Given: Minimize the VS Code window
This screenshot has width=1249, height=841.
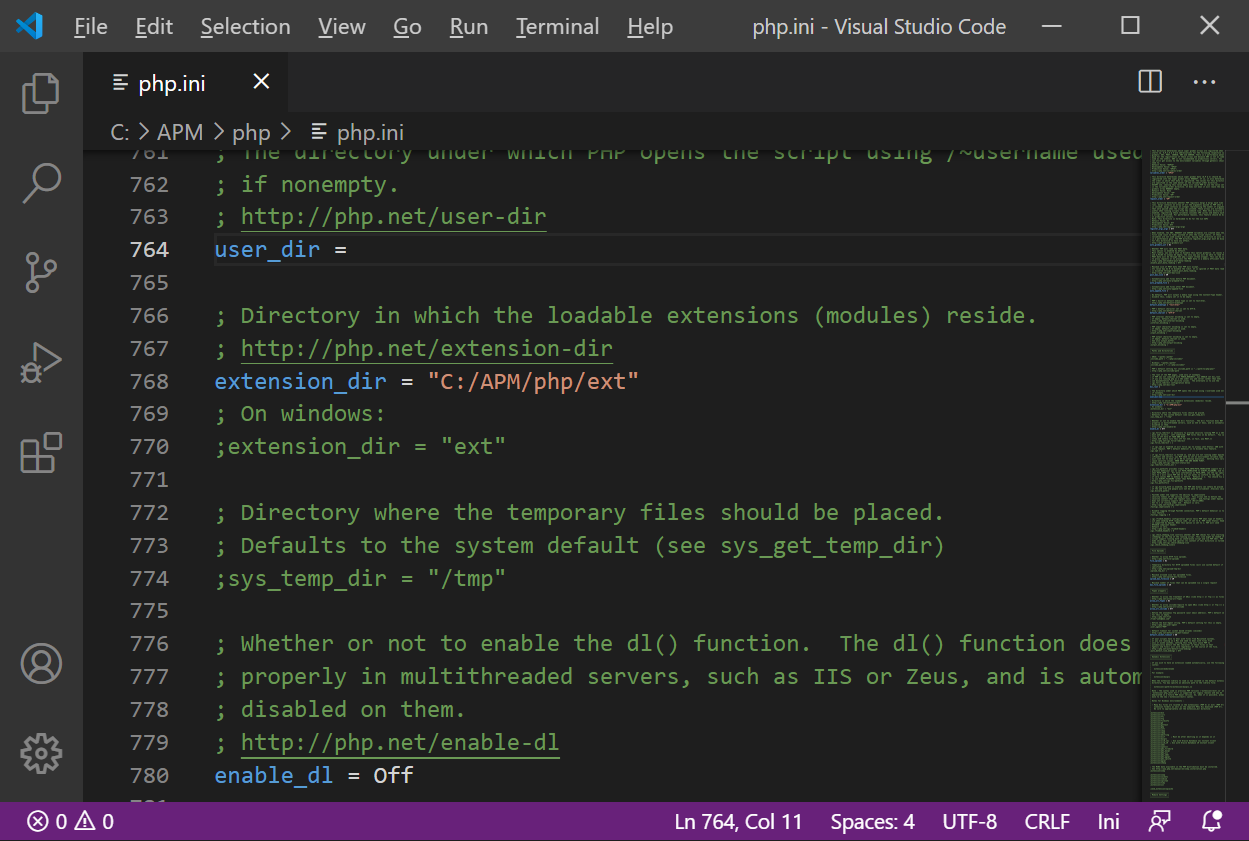Looking at the screenshot, I should (1051, 26).
